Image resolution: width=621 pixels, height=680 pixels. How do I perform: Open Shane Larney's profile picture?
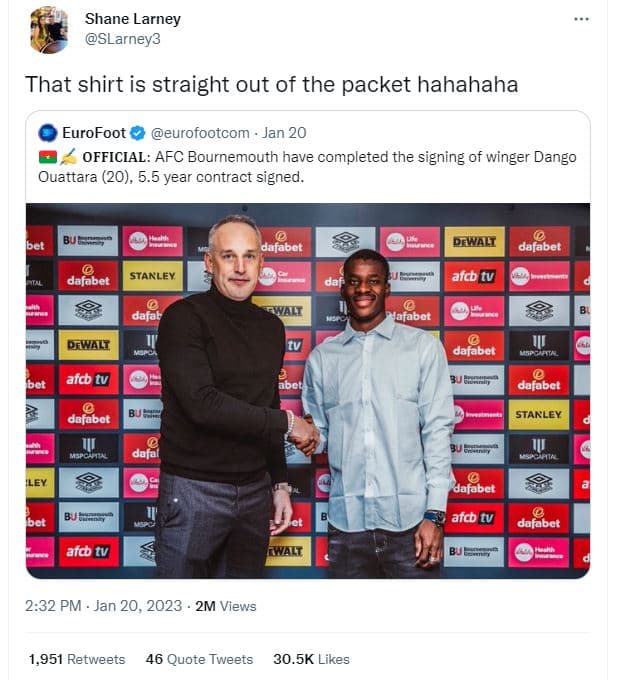pos(49,29)
